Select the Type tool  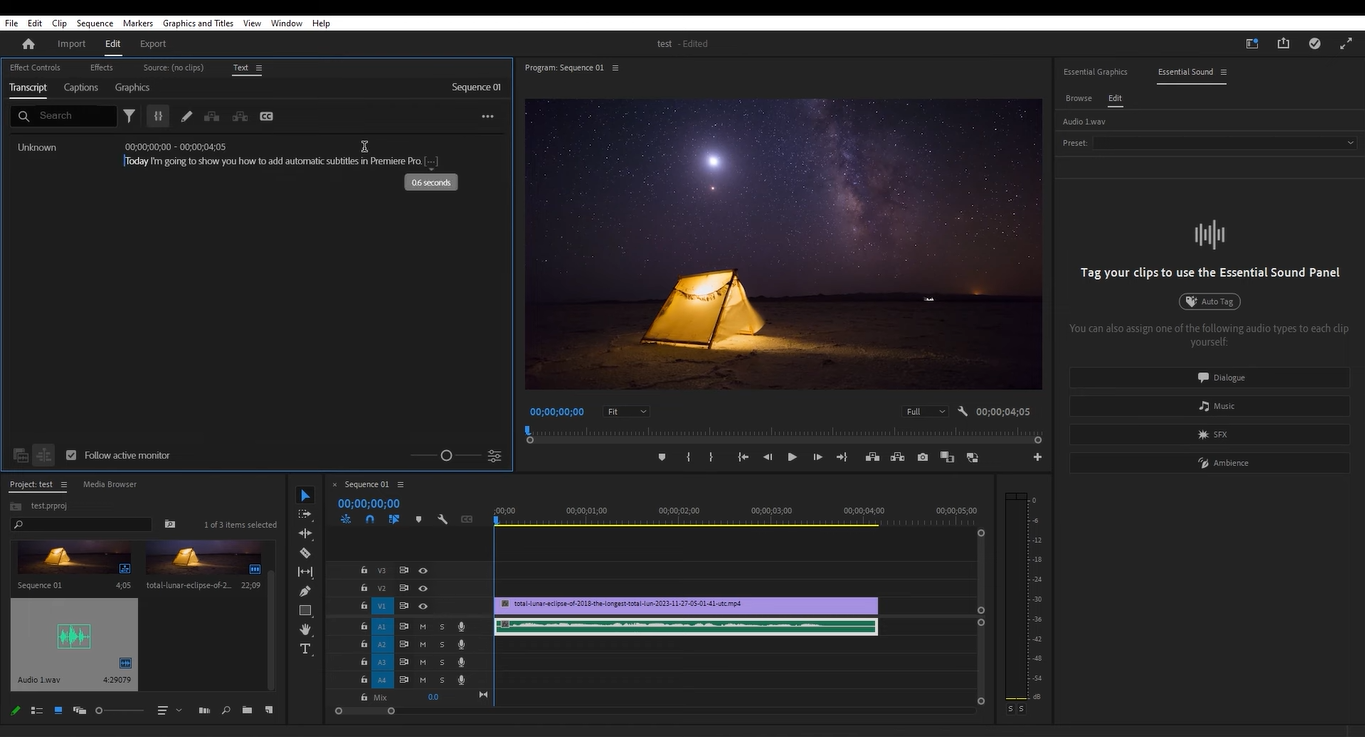(x=305, y=649)
